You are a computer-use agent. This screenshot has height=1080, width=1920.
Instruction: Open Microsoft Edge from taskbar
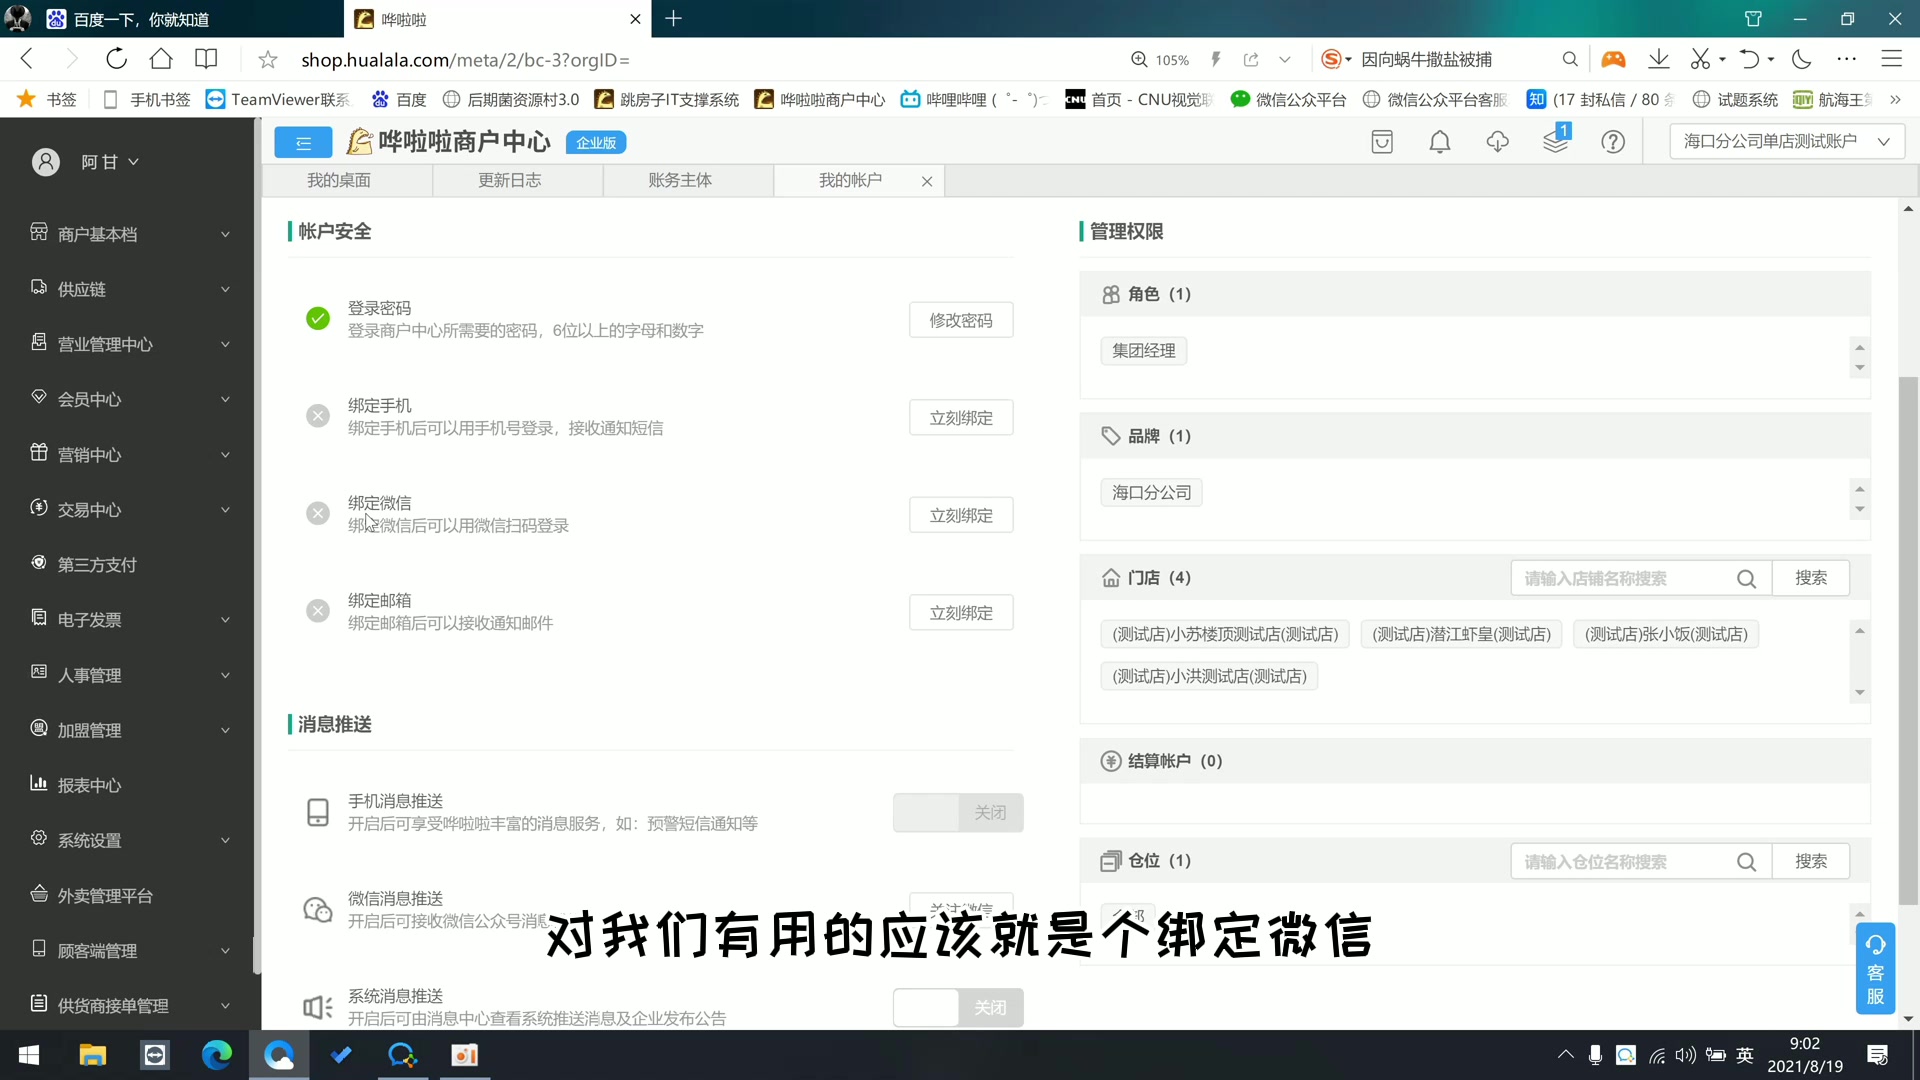coord(217,1055)
